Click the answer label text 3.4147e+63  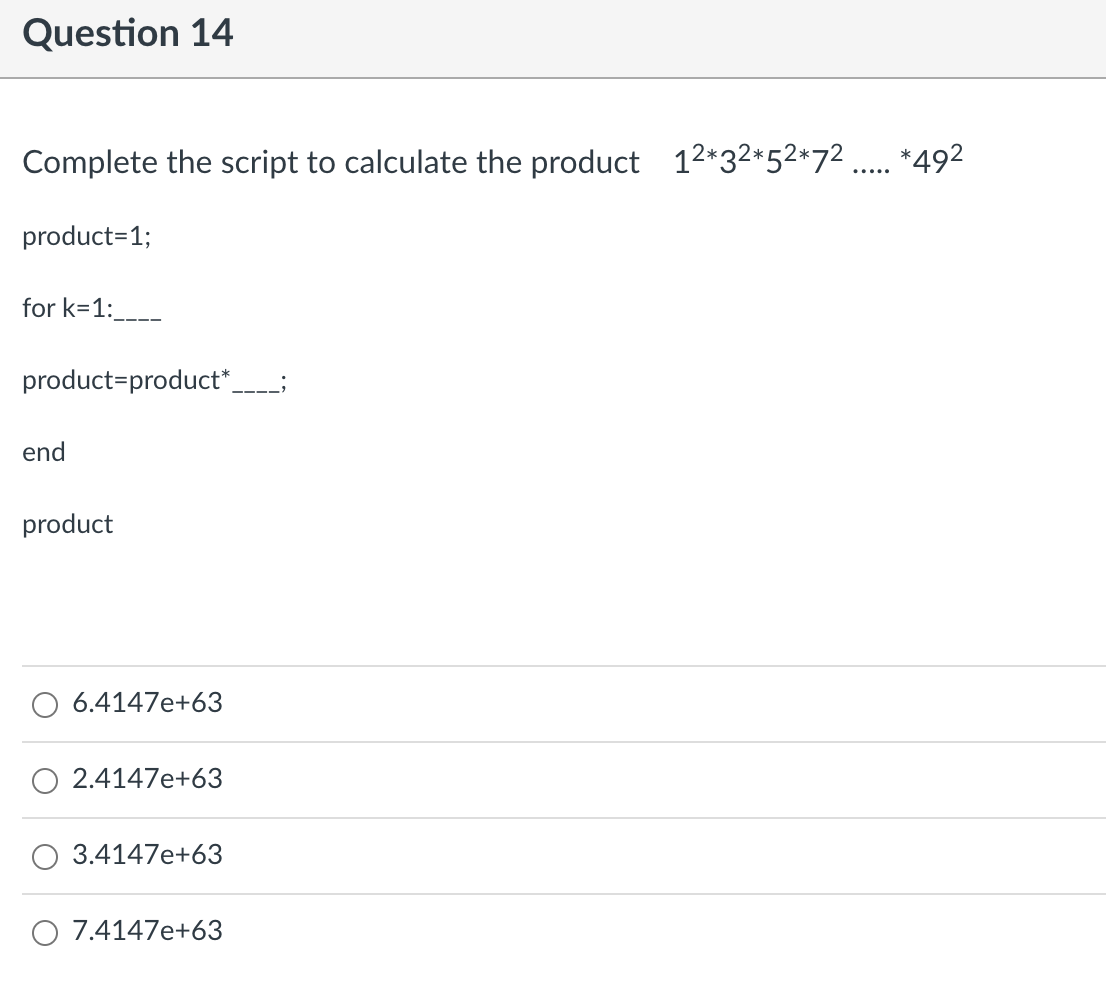pyautogui.click(x=147, y=855)
